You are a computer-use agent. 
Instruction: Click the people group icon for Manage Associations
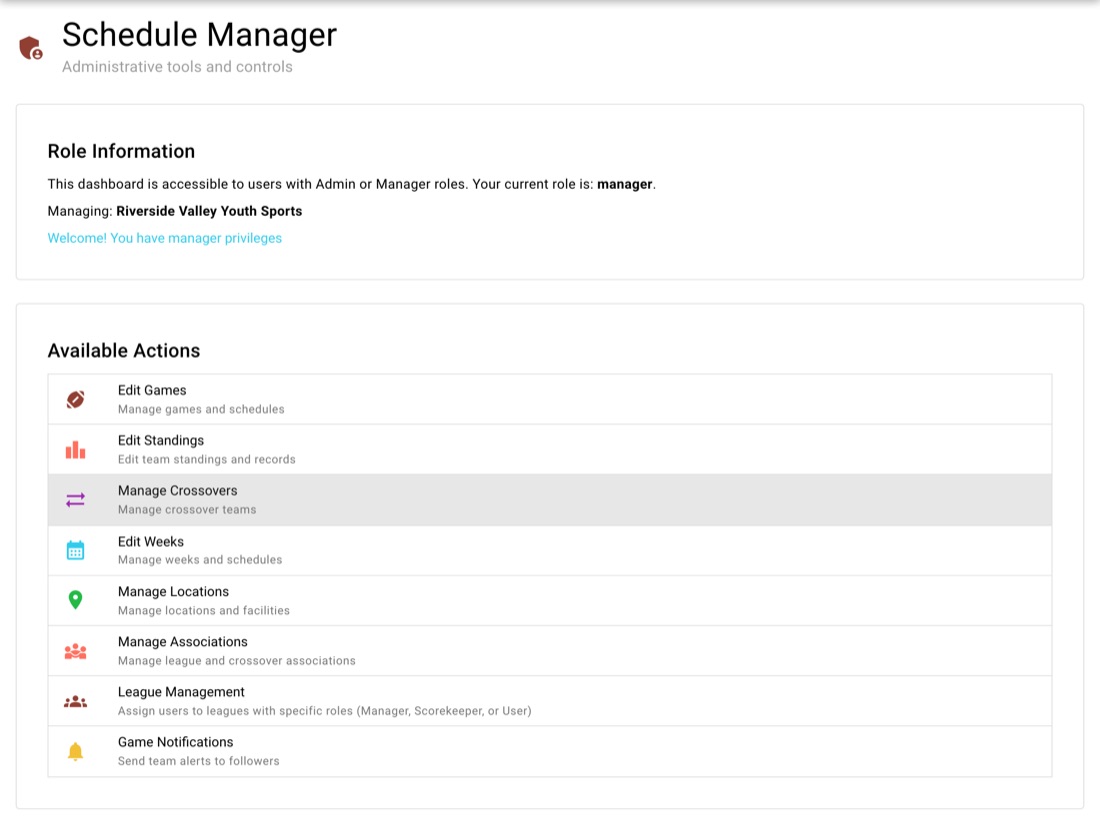coord(75,651)
